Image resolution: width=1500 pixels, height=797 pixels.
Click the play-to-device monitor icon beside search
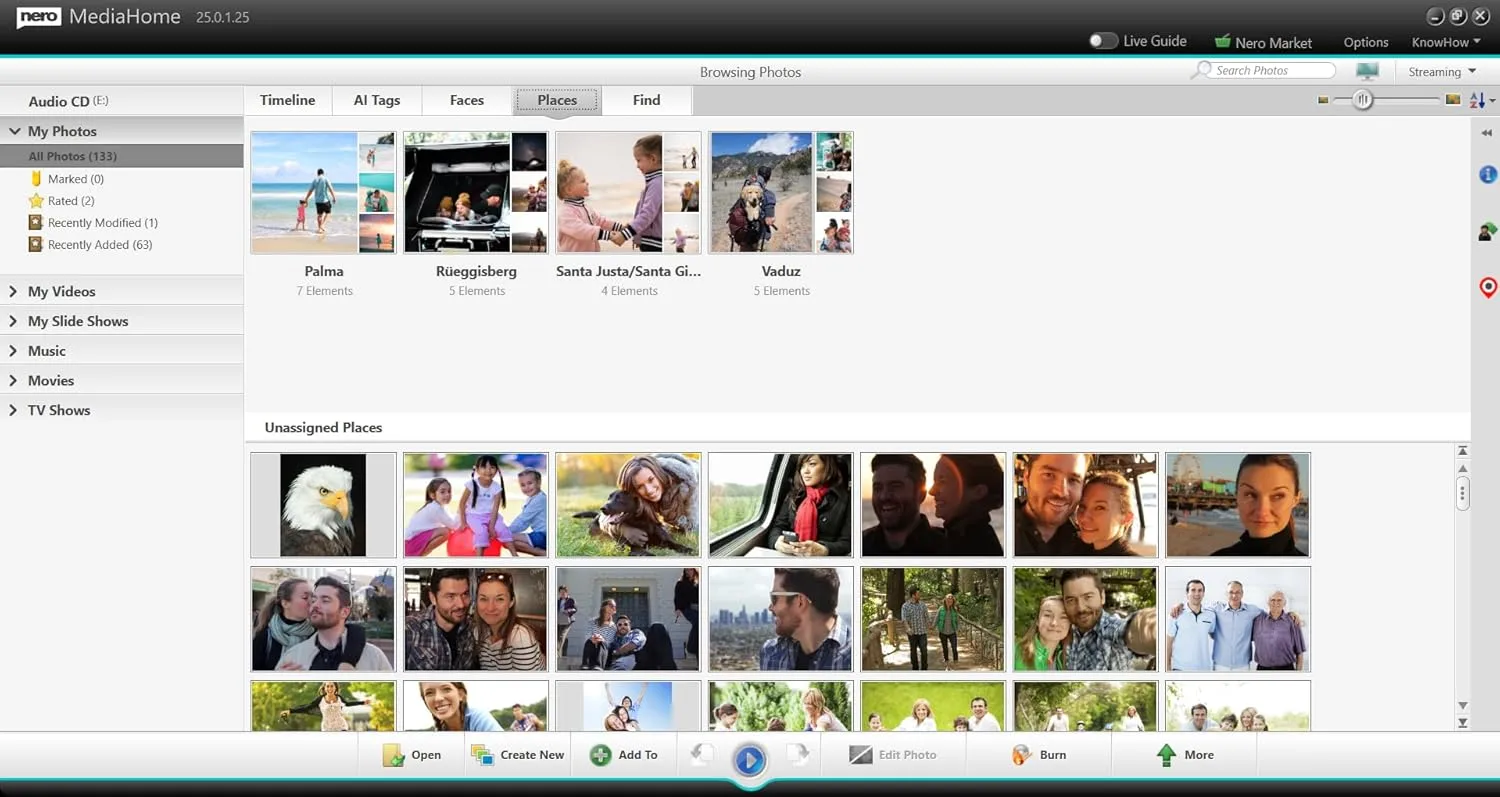coord(1367,70)
